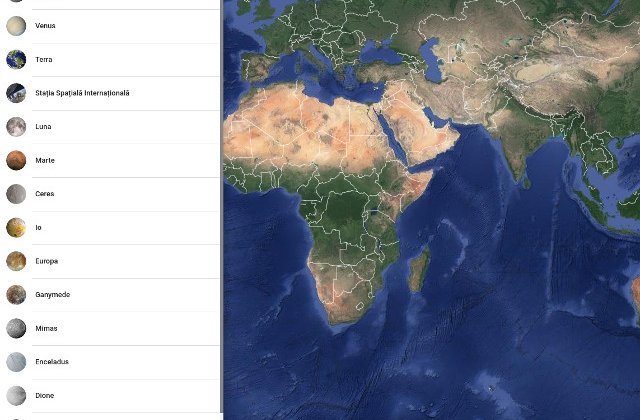Select the Io moon icon
The image size is (640, 420).
(16, 227)
